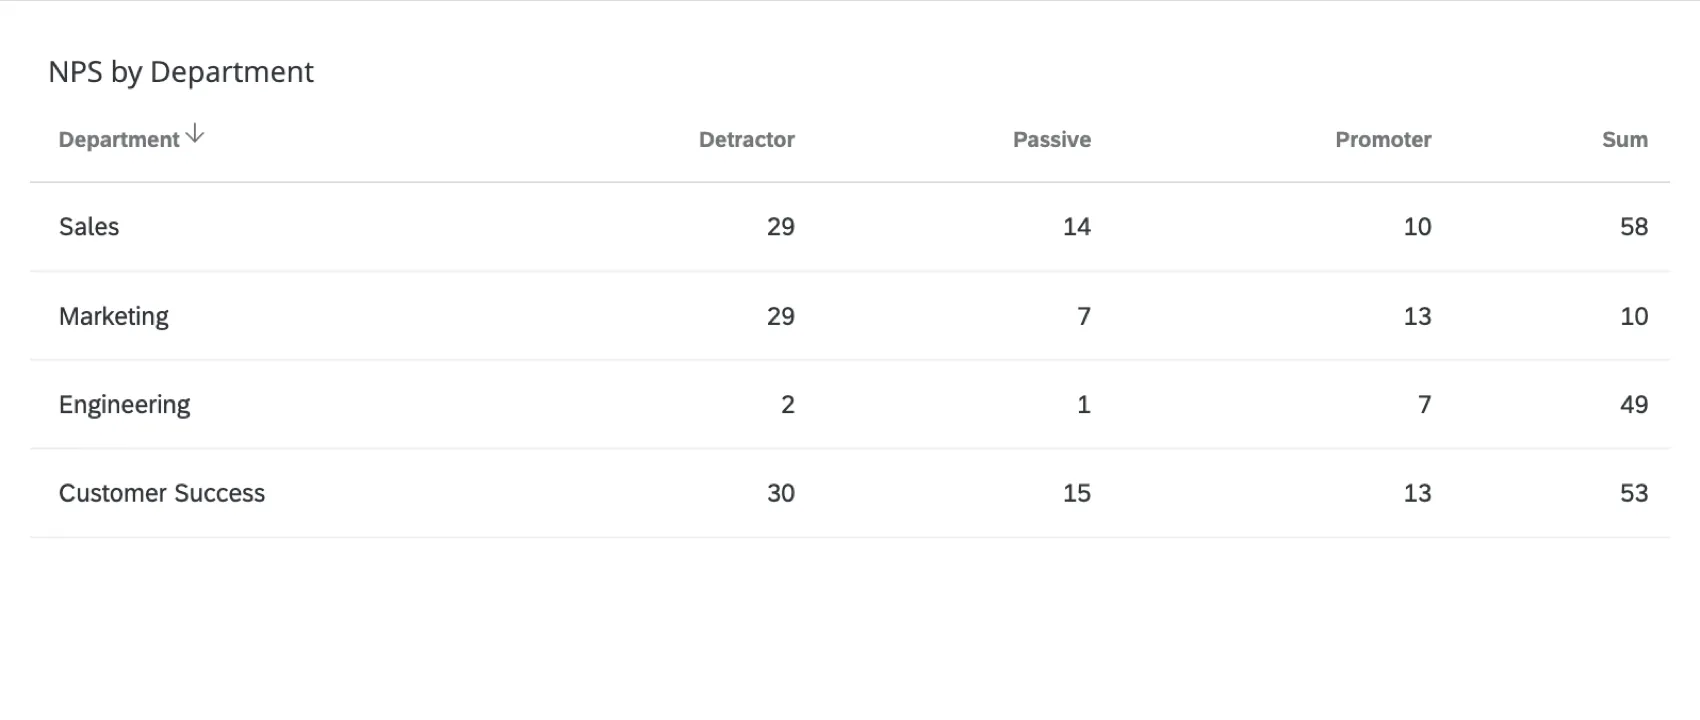Image resolution: width=1700 pixels, height=720 pixels.
Task: Click the Sum value 10 for Marketing
Action: pos(1634,316)
